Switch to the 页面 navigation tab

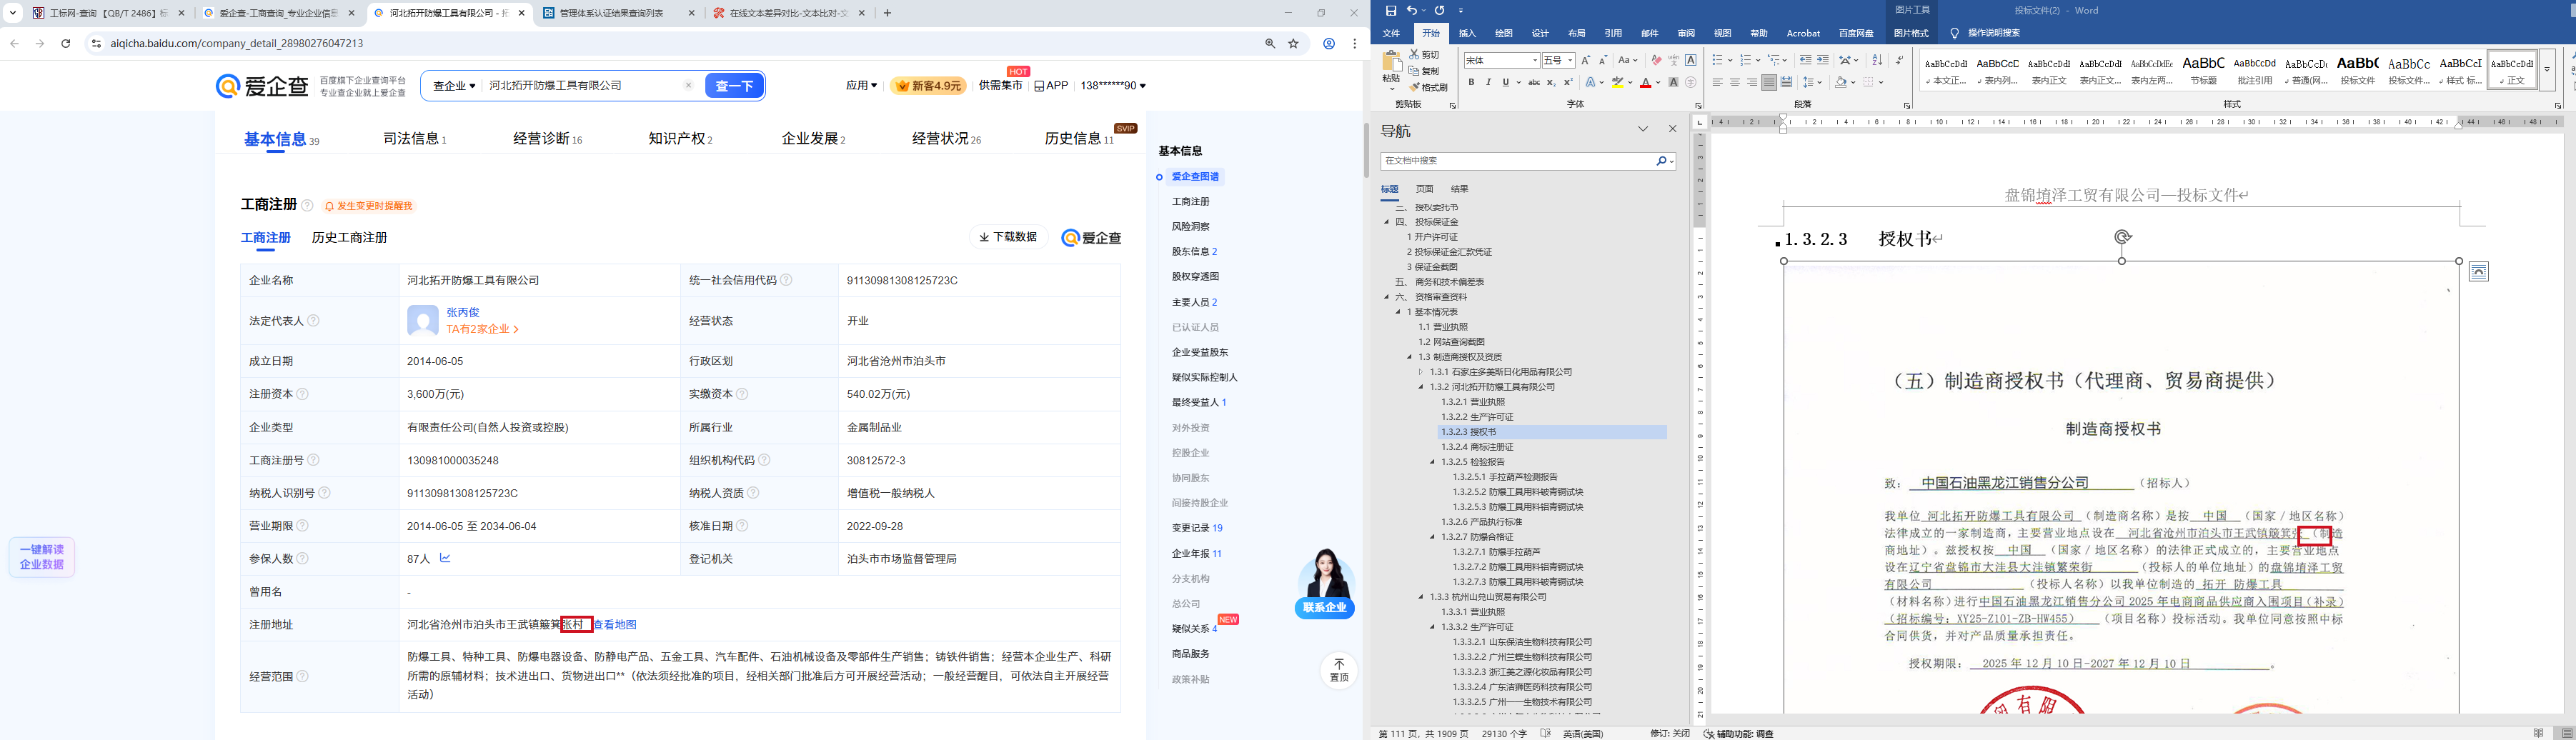click(x=1424, y=189)
